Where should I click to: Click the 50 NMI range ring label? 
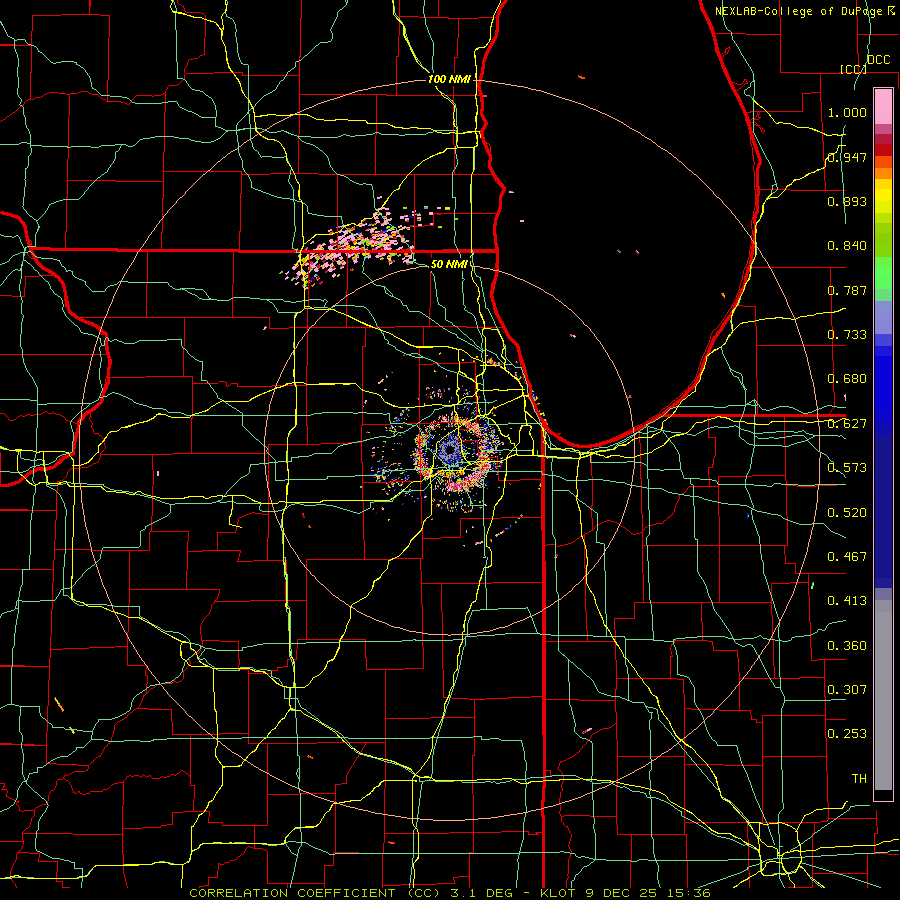(x=449, y=264)
